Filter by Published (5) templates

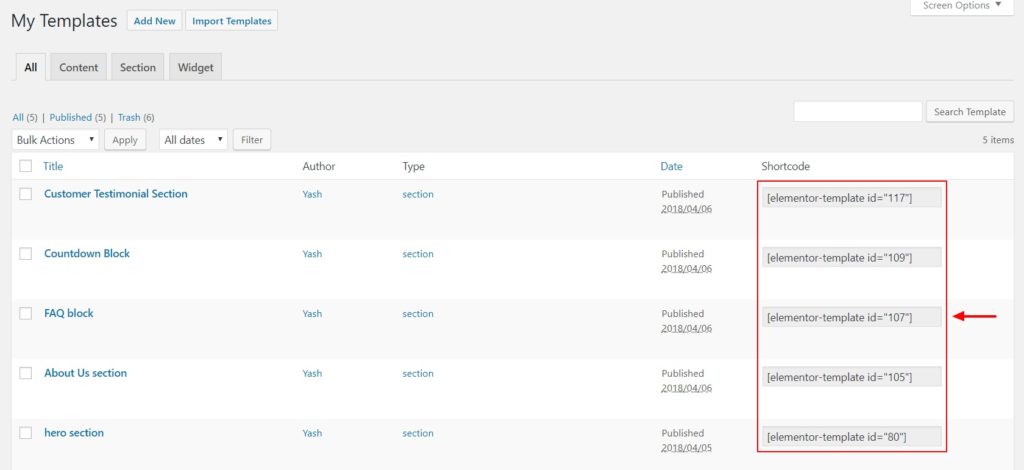coord(78,118)
